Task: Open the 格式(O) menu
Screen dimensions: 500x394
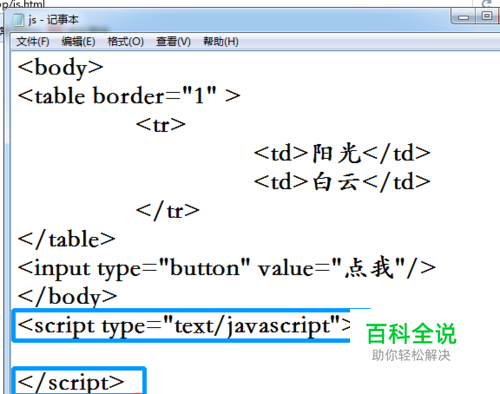Action: coord(126,42)
